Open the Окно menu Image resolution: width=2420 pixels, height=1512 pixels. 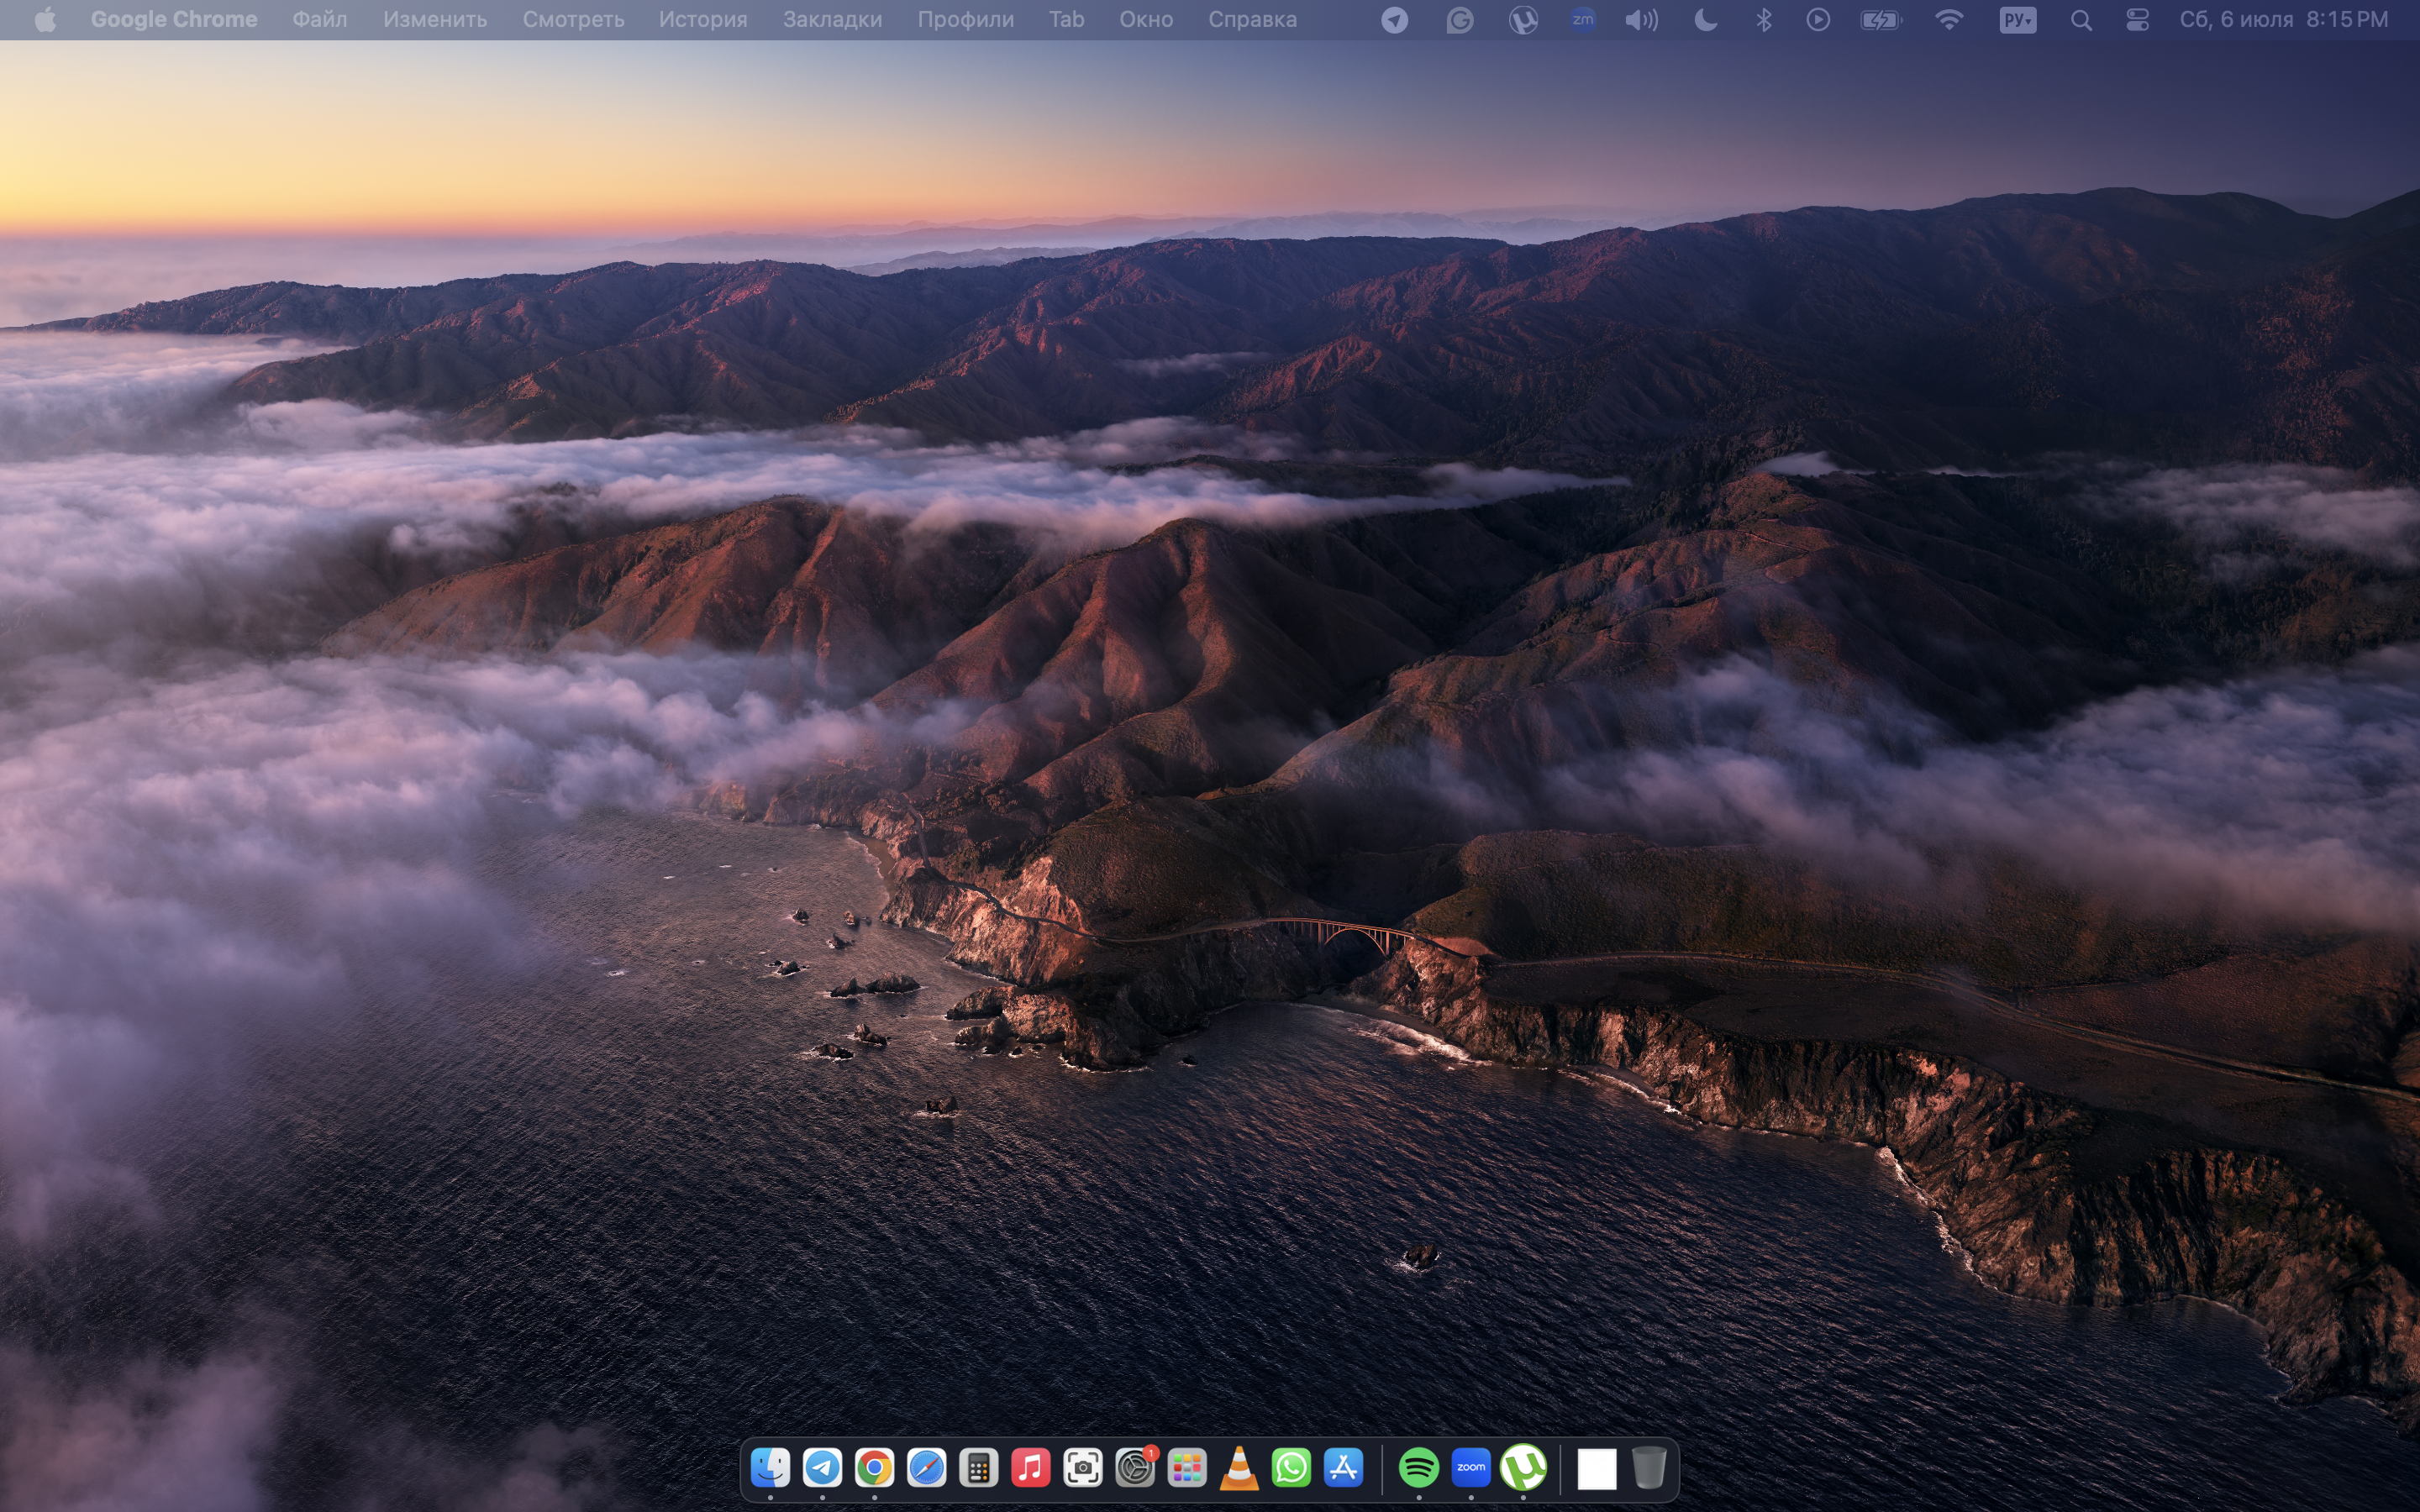[1146, 19]
